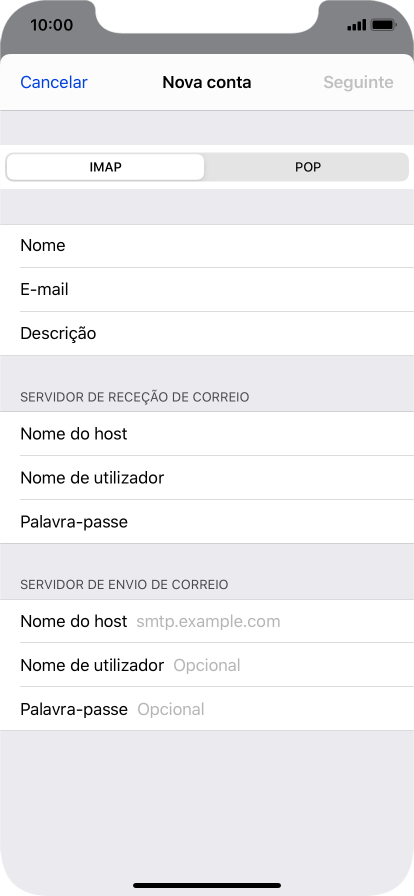Focus the E-mail input field
The image size is (414, 896).
[207, 290]
